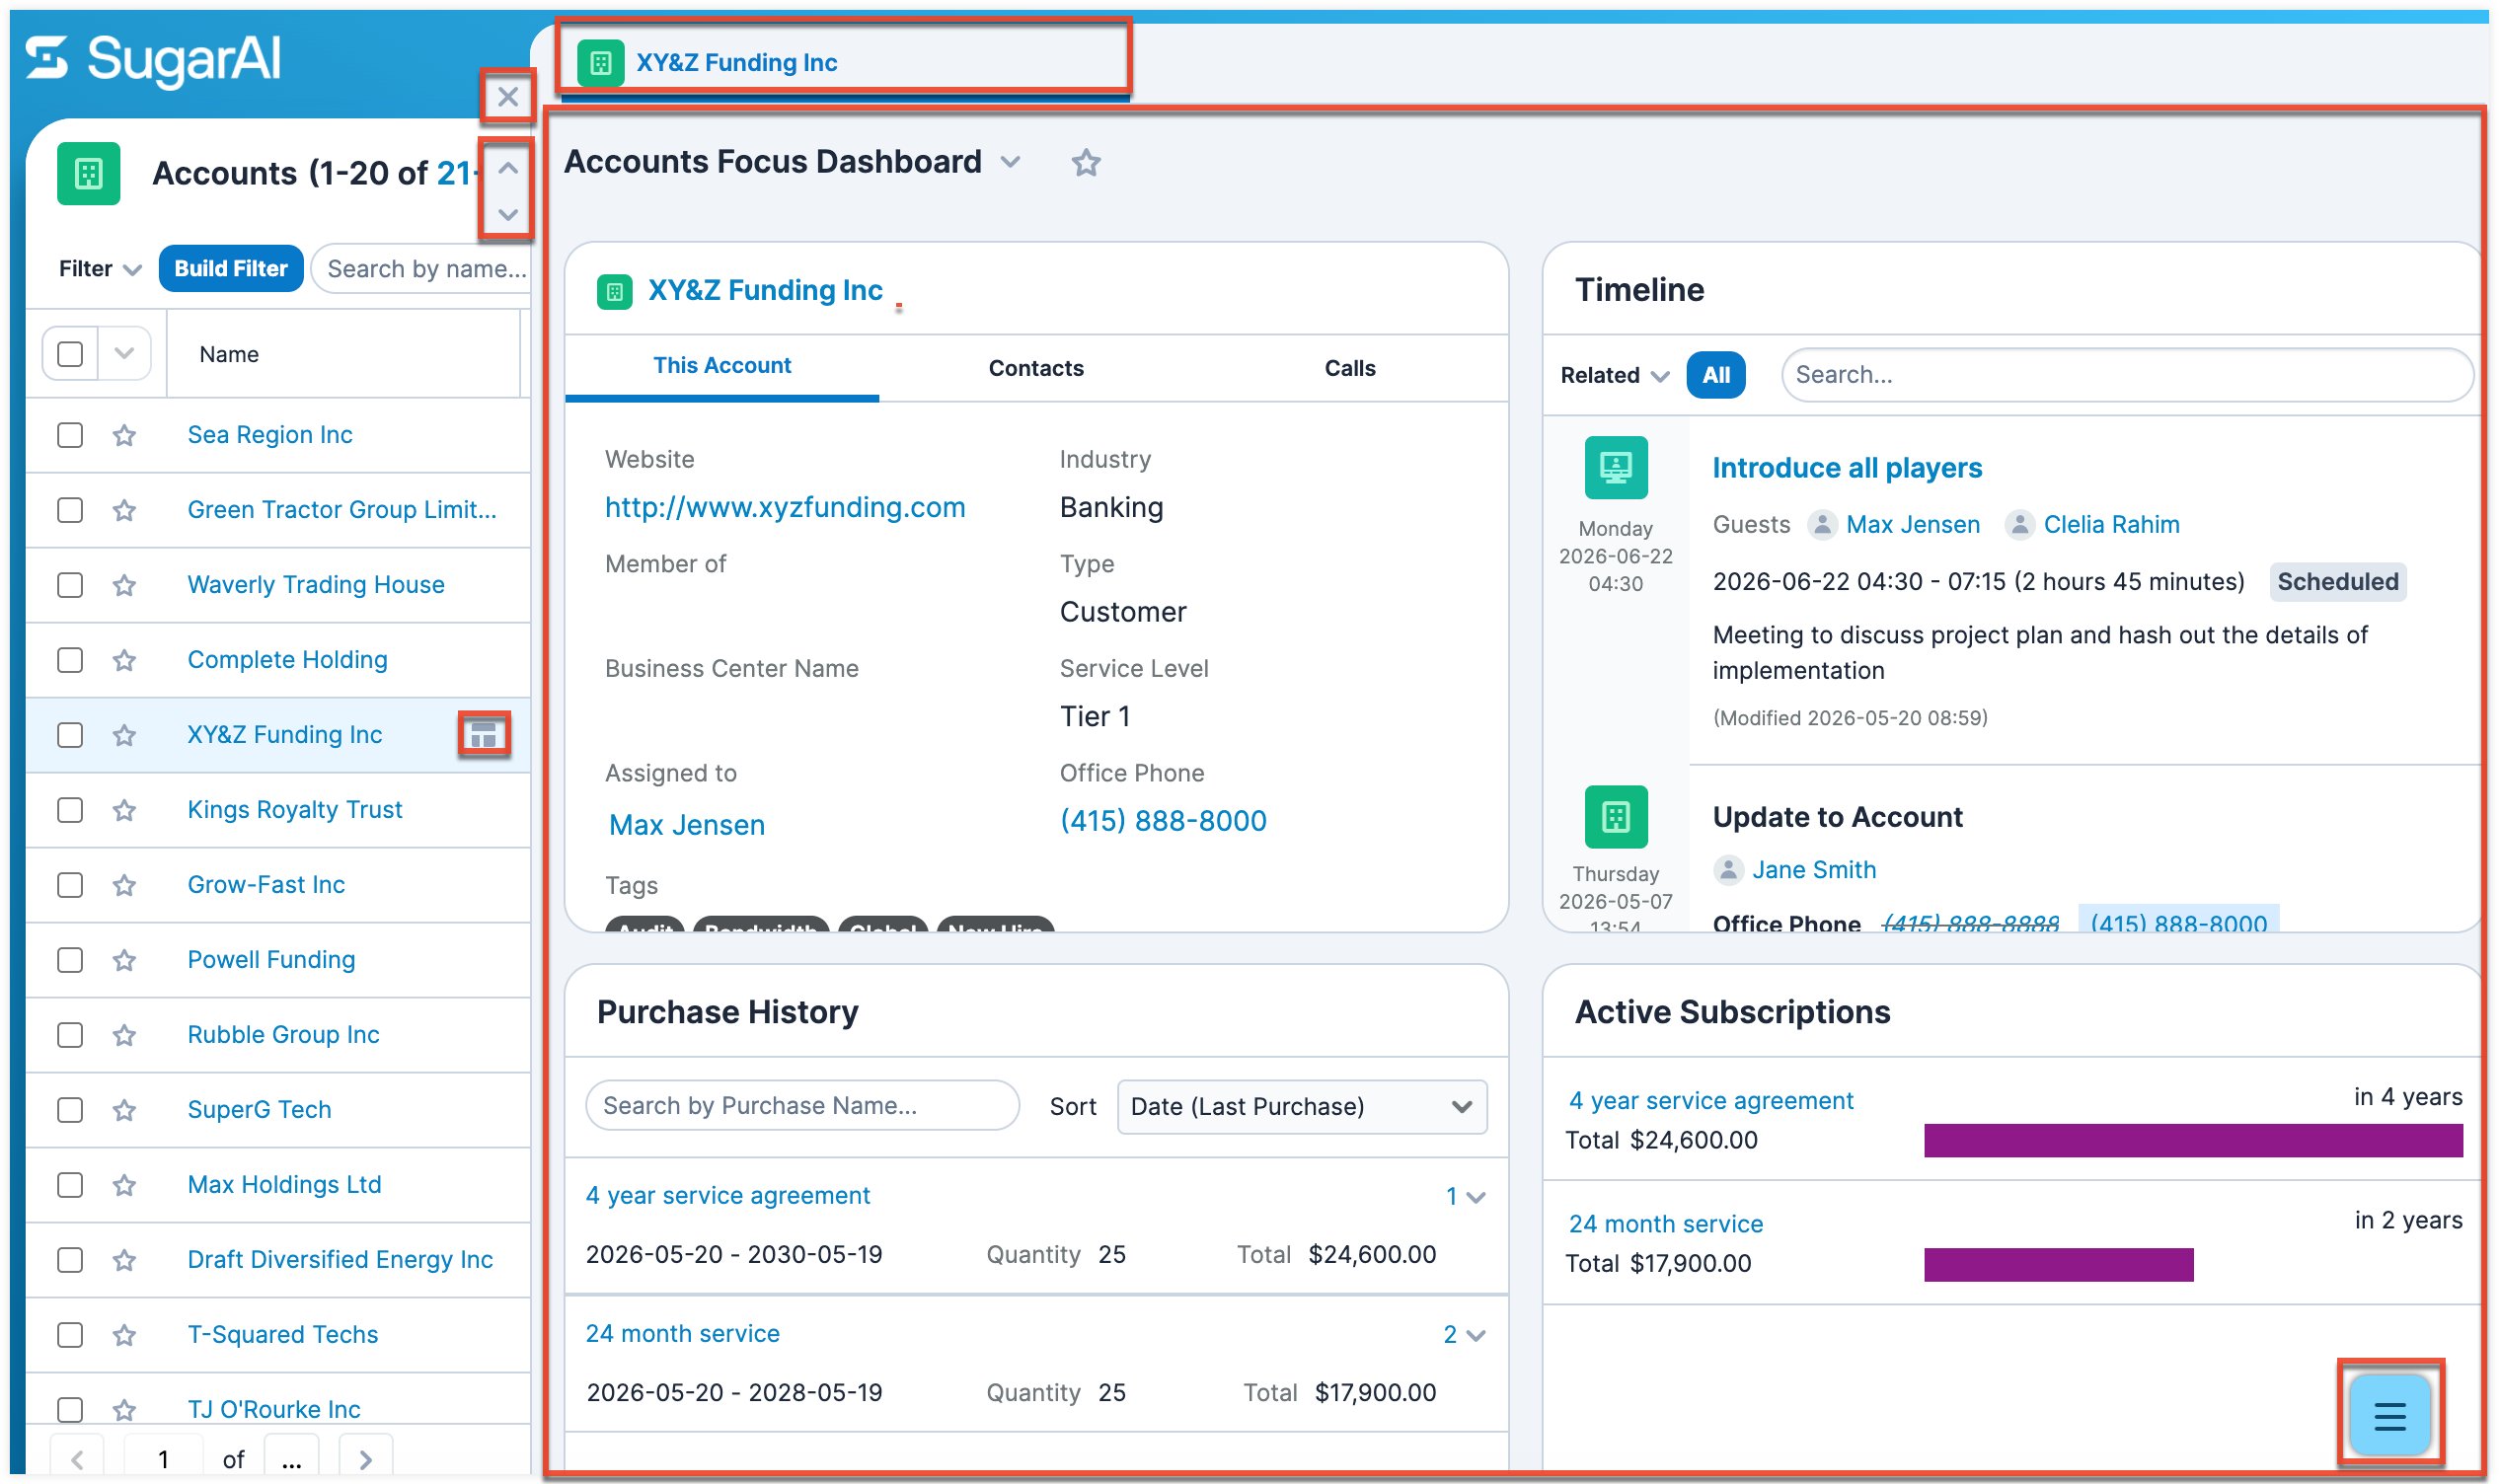This screenshot has width=2499, height=1484.
Task: Open the TJ O'Rourke Inc account
Action: (274, 1409)
